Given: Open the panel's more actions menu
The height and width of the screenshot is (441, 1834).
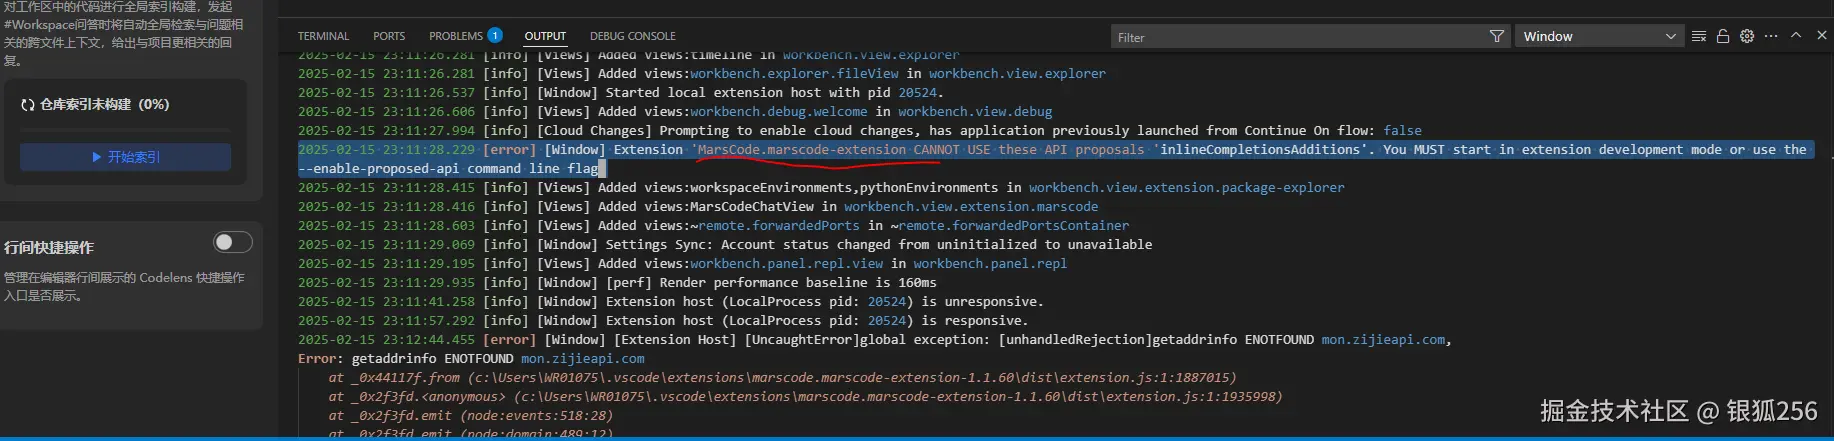Looking at the screenshot, I should click(1771, 36).
